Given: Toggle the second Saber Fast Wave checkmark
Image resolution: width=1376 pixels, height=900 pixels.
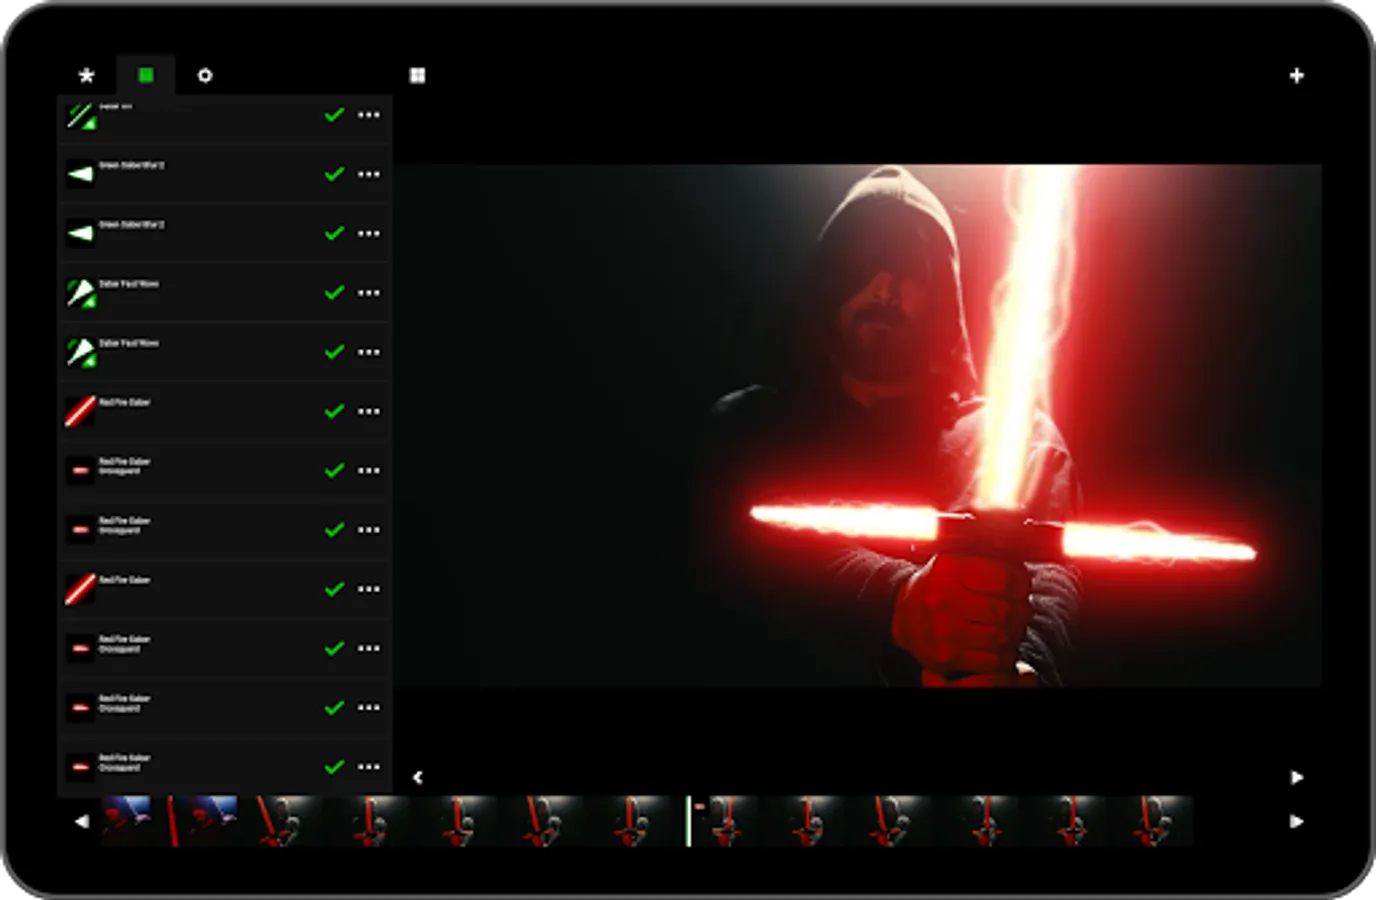Looking at the screenshot, I should [x=335, y=352].
